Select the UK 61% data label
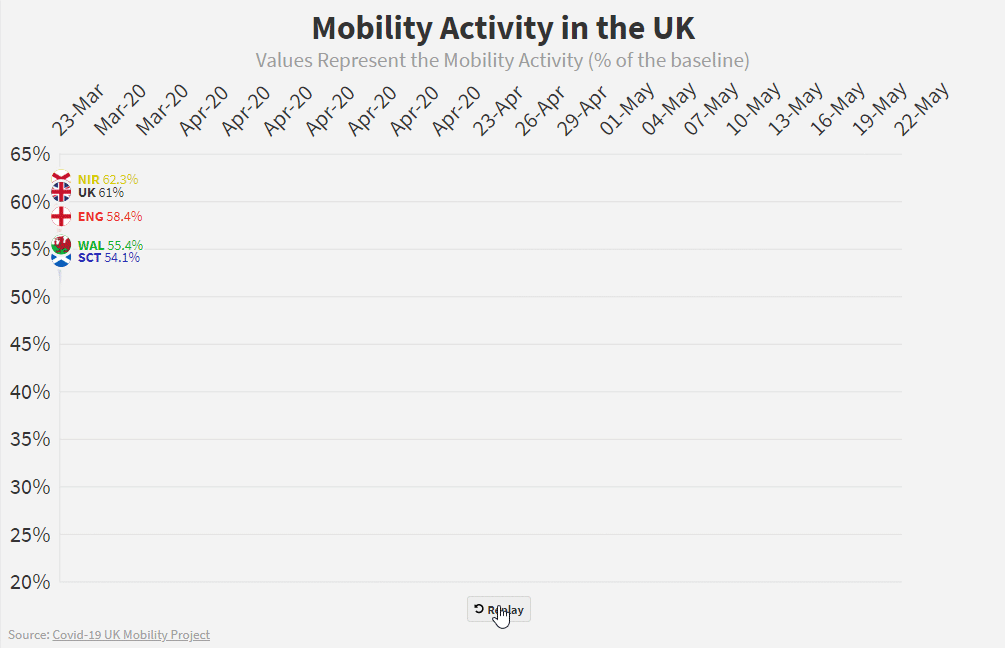 tap(101, 192)
